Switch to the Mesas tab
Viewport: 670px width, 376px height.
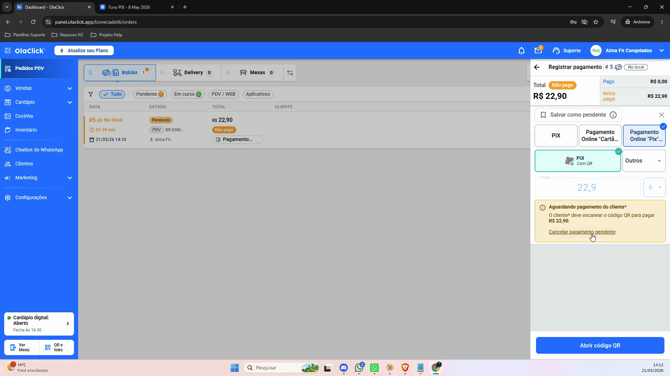coord(256,73)
